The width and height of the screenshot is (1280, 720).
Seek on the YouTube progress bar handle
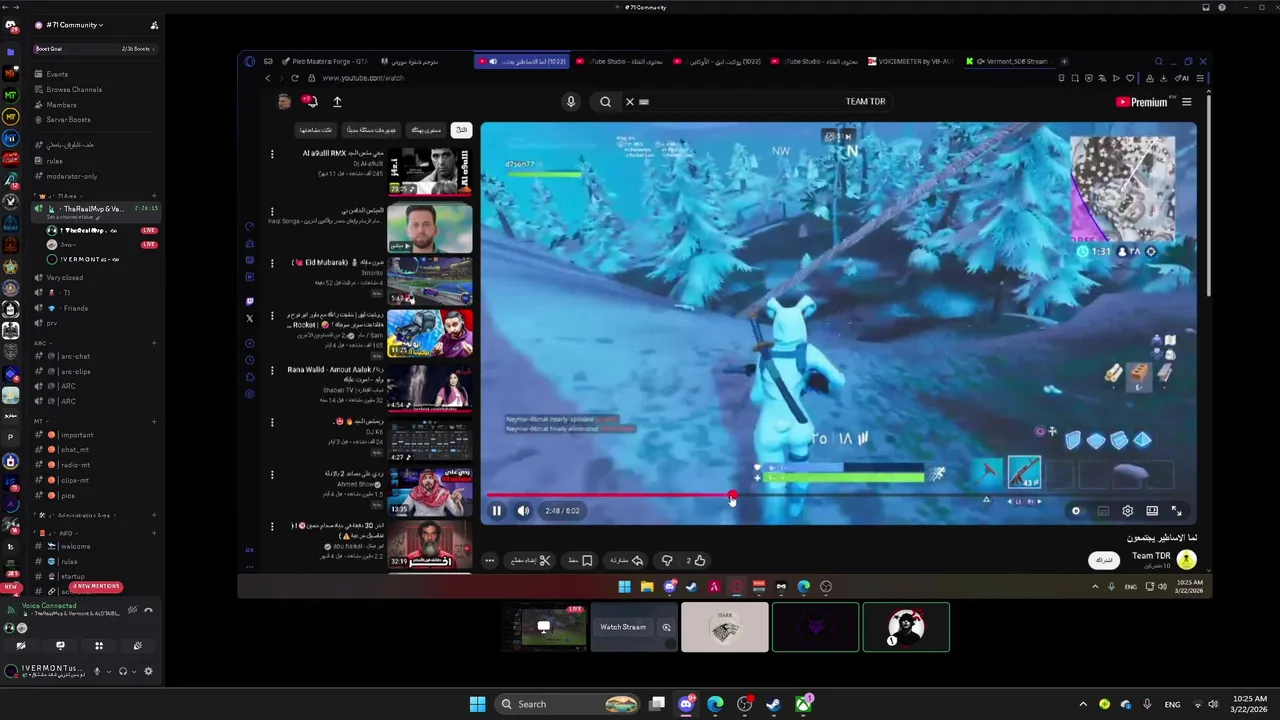point(733,496)
